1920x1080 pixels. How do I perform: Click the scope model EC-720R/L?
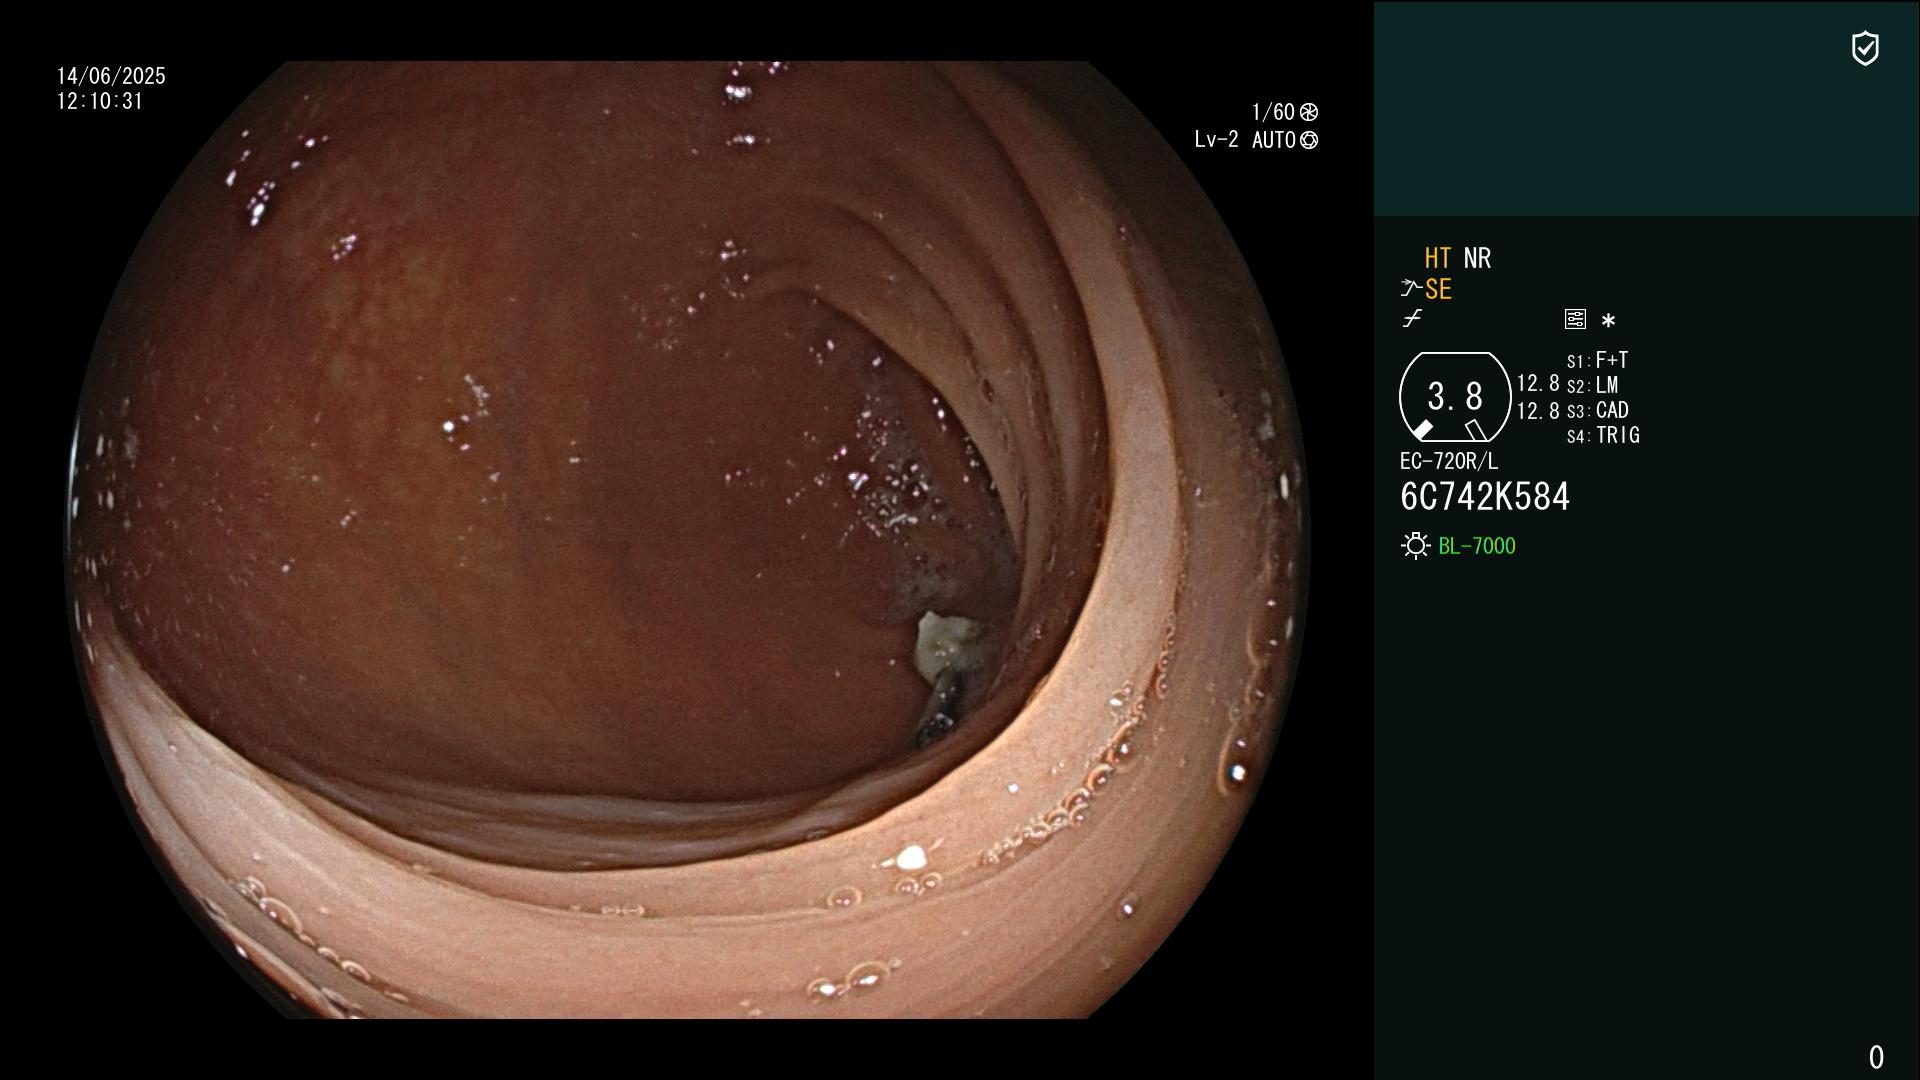1449,461
